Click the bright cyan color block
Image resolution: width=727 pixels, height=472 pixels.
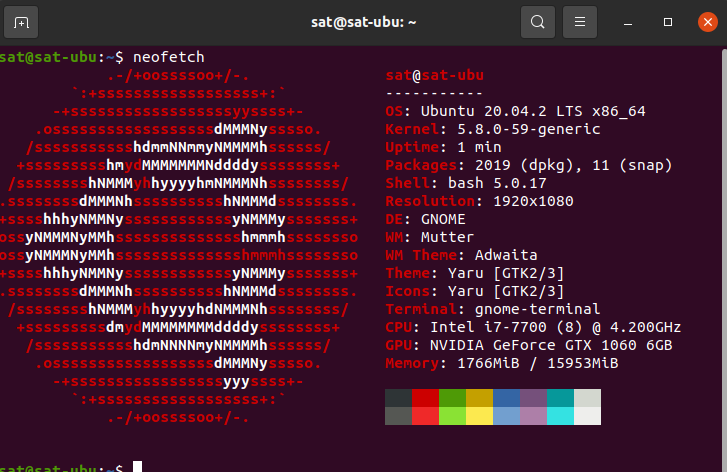coord(560,416)
